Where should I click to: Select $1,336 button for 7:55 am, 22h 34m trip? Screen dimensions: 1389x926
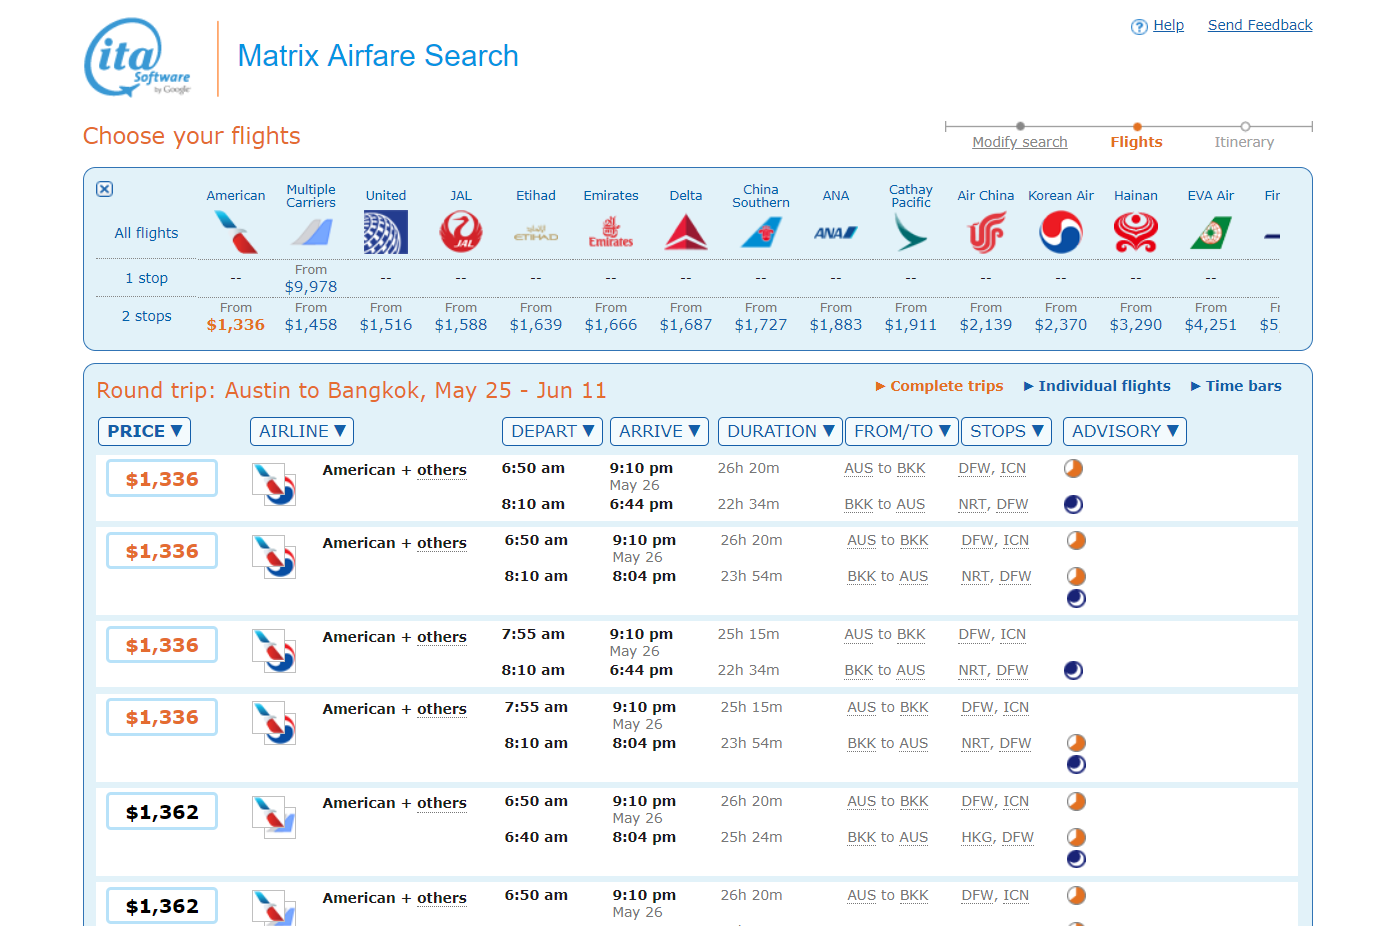point(162,645)
